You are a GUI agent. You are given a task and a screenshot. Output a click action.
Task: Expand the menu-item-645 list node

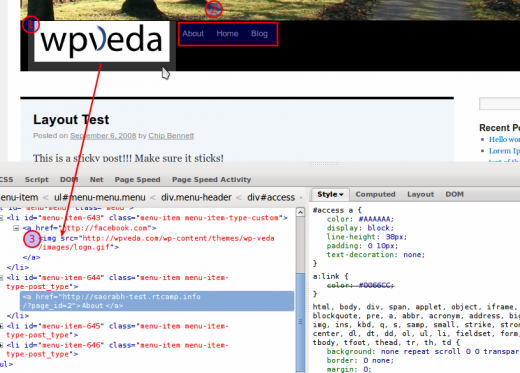click(1, 326)
